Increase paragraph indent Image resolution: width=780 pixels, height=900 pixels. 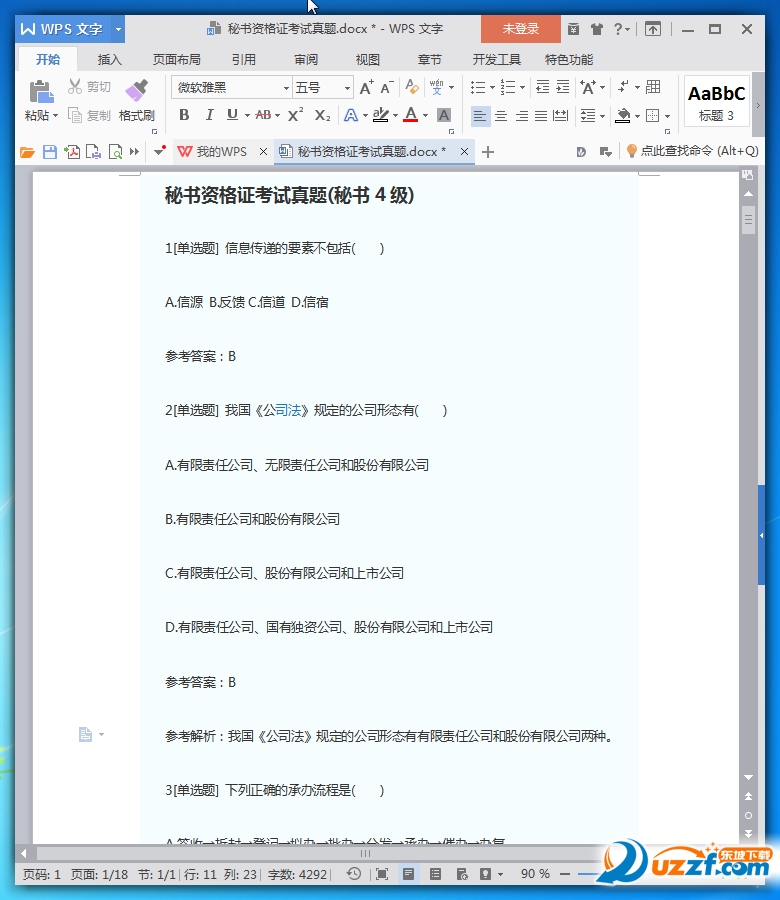563,87
